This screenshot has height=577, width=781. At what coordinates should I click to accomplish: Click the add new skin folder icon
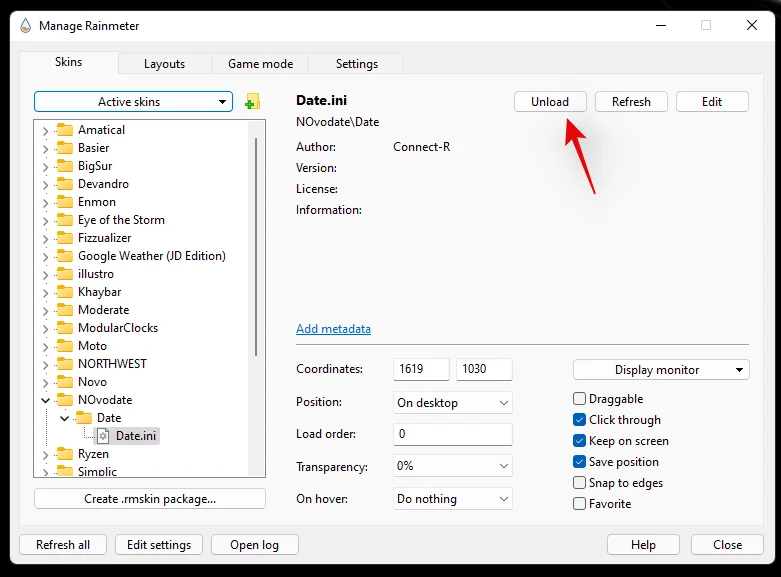(253, 102)
